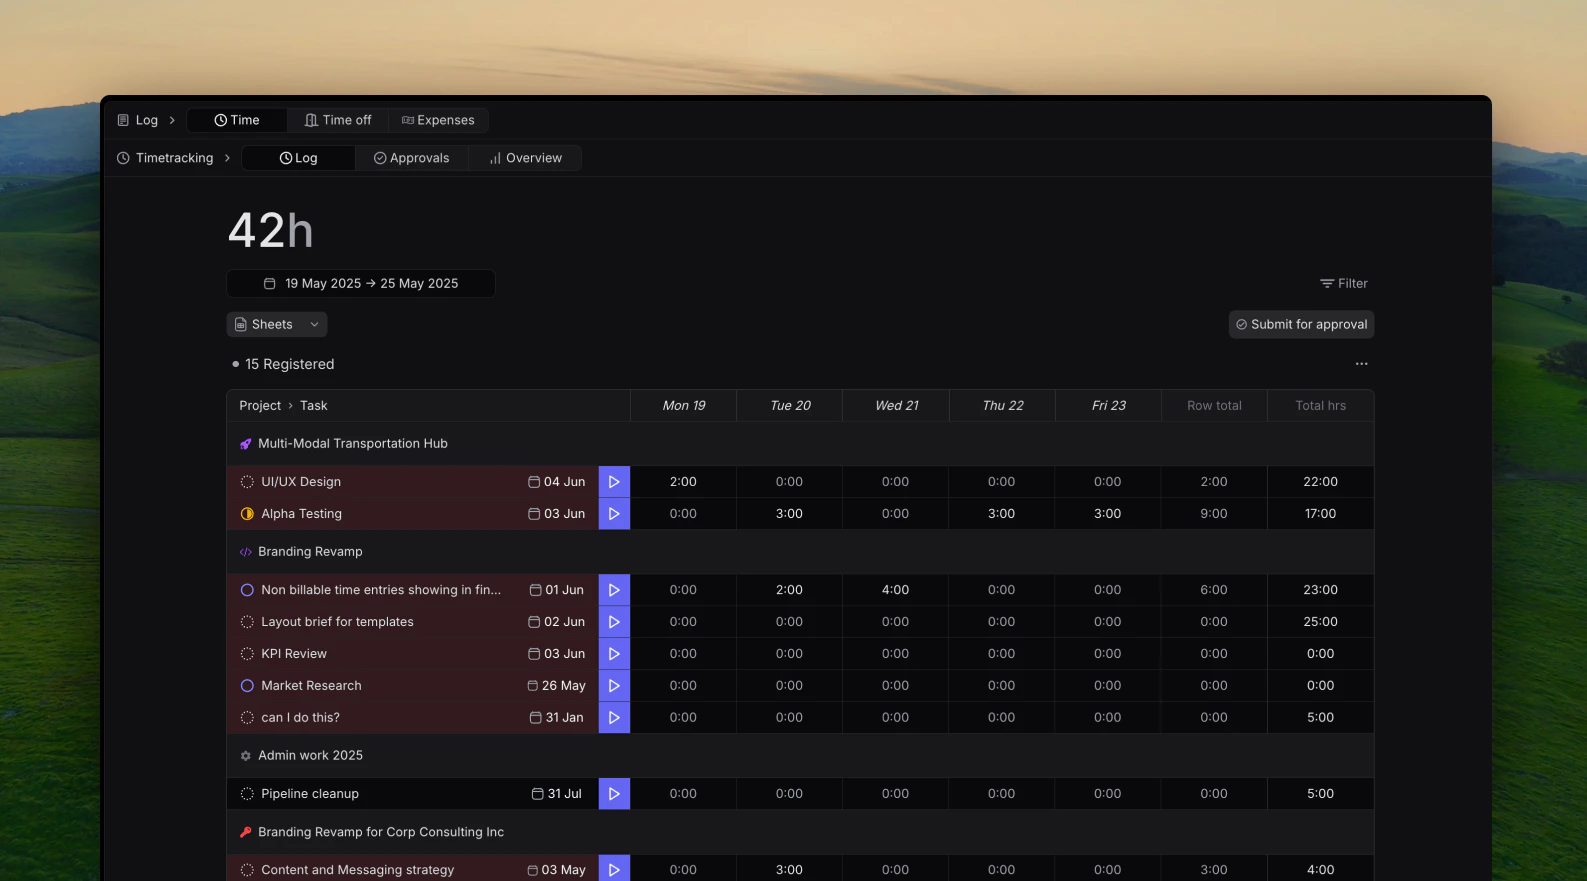Change due date 03 Jun on KPI Review
Viewport: 1587px width, 881px height.
pos(557,654)
